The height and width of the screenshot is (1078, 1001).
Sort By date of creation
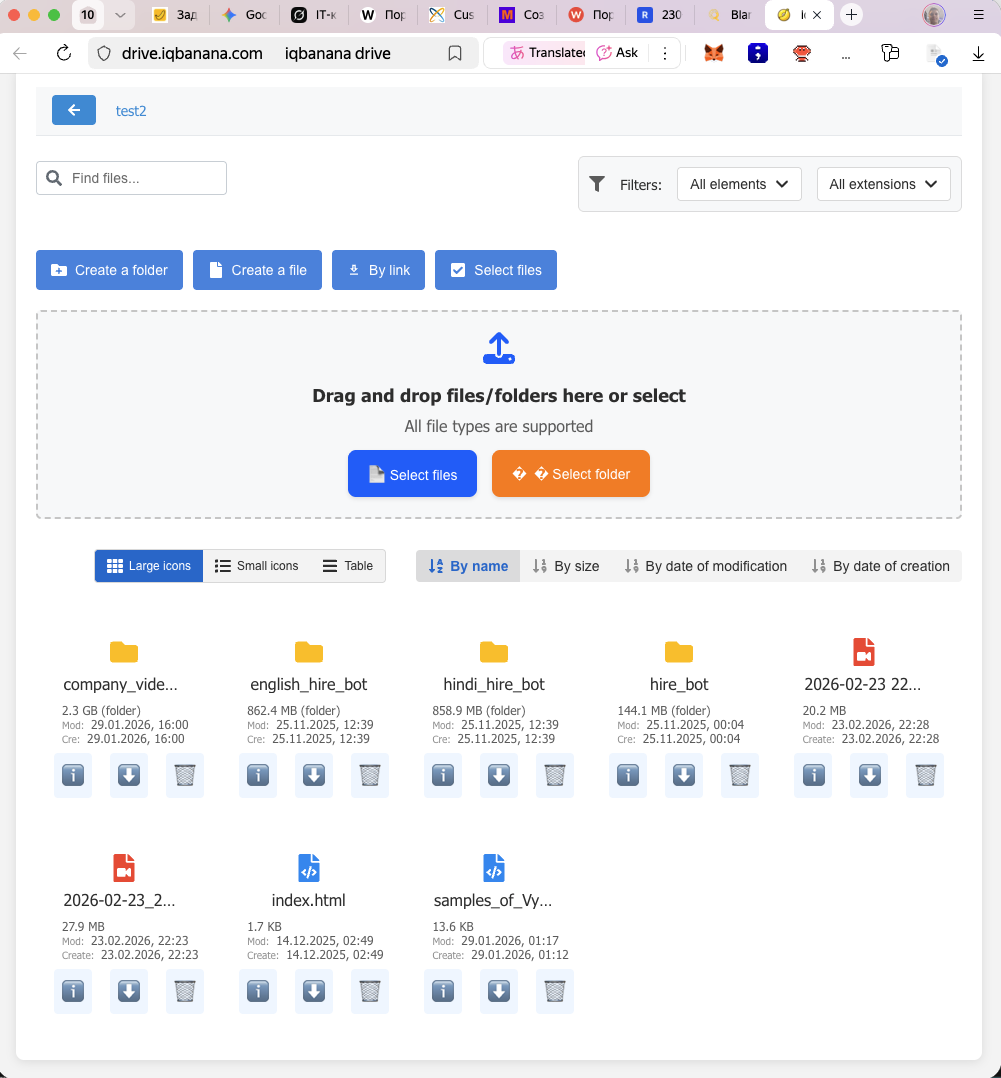pos(881,566)
